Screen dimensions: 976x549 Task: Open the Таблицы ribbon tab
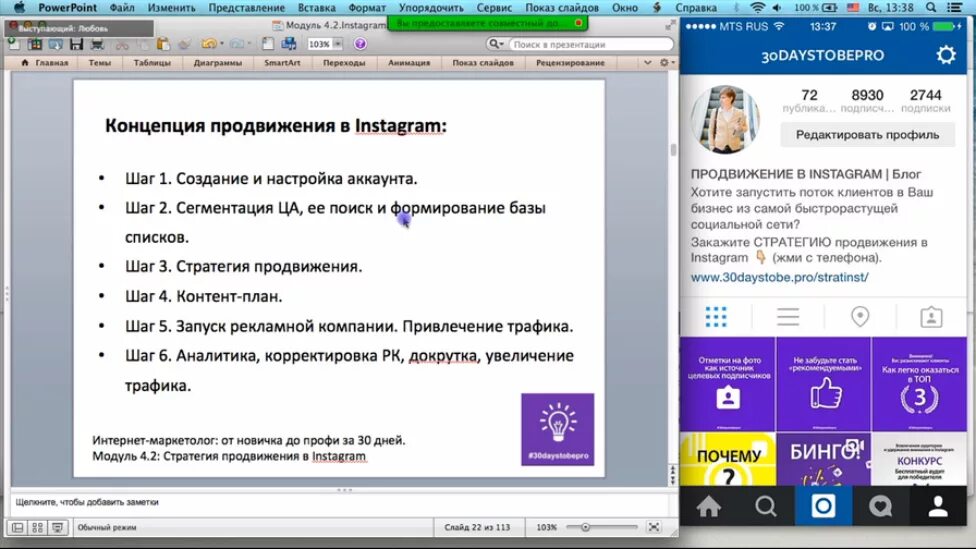[152, 63]
